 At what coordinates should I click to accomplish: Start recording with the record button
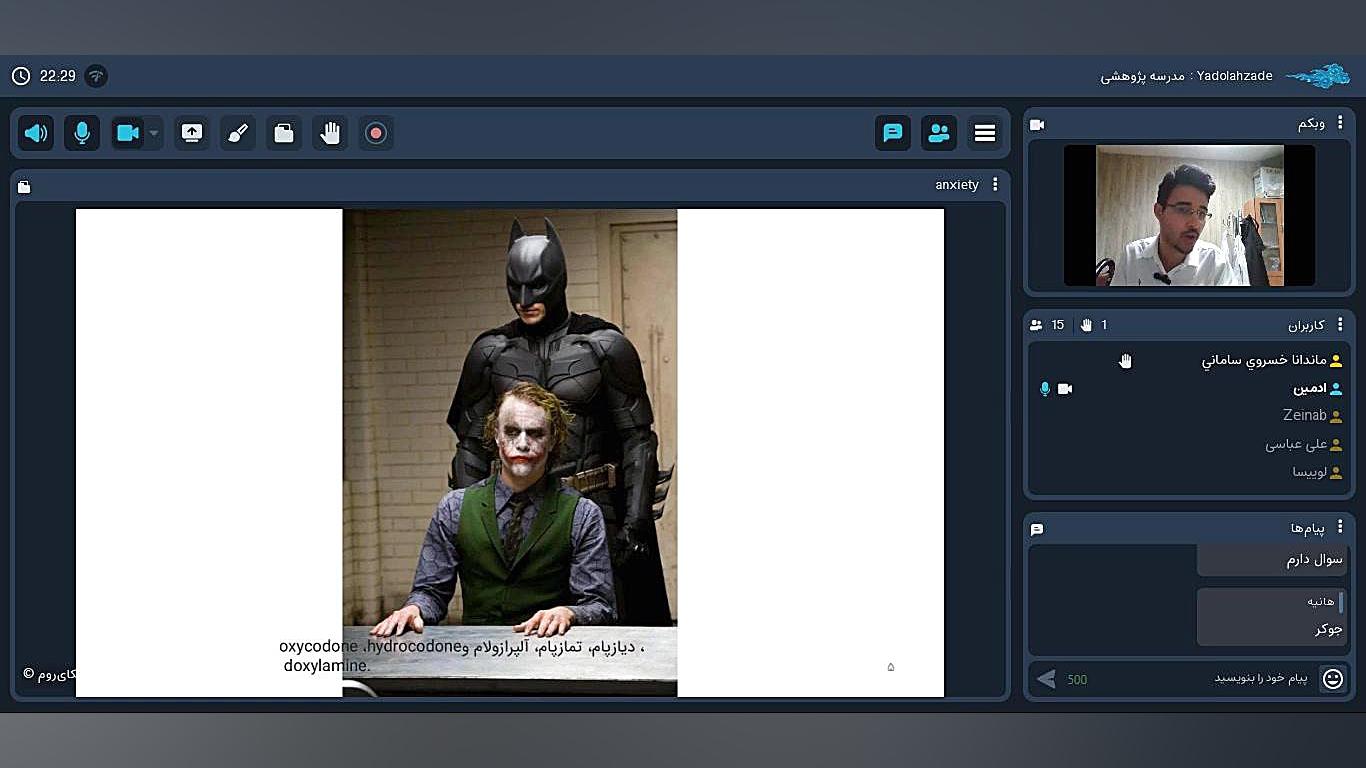pos(376,133)
